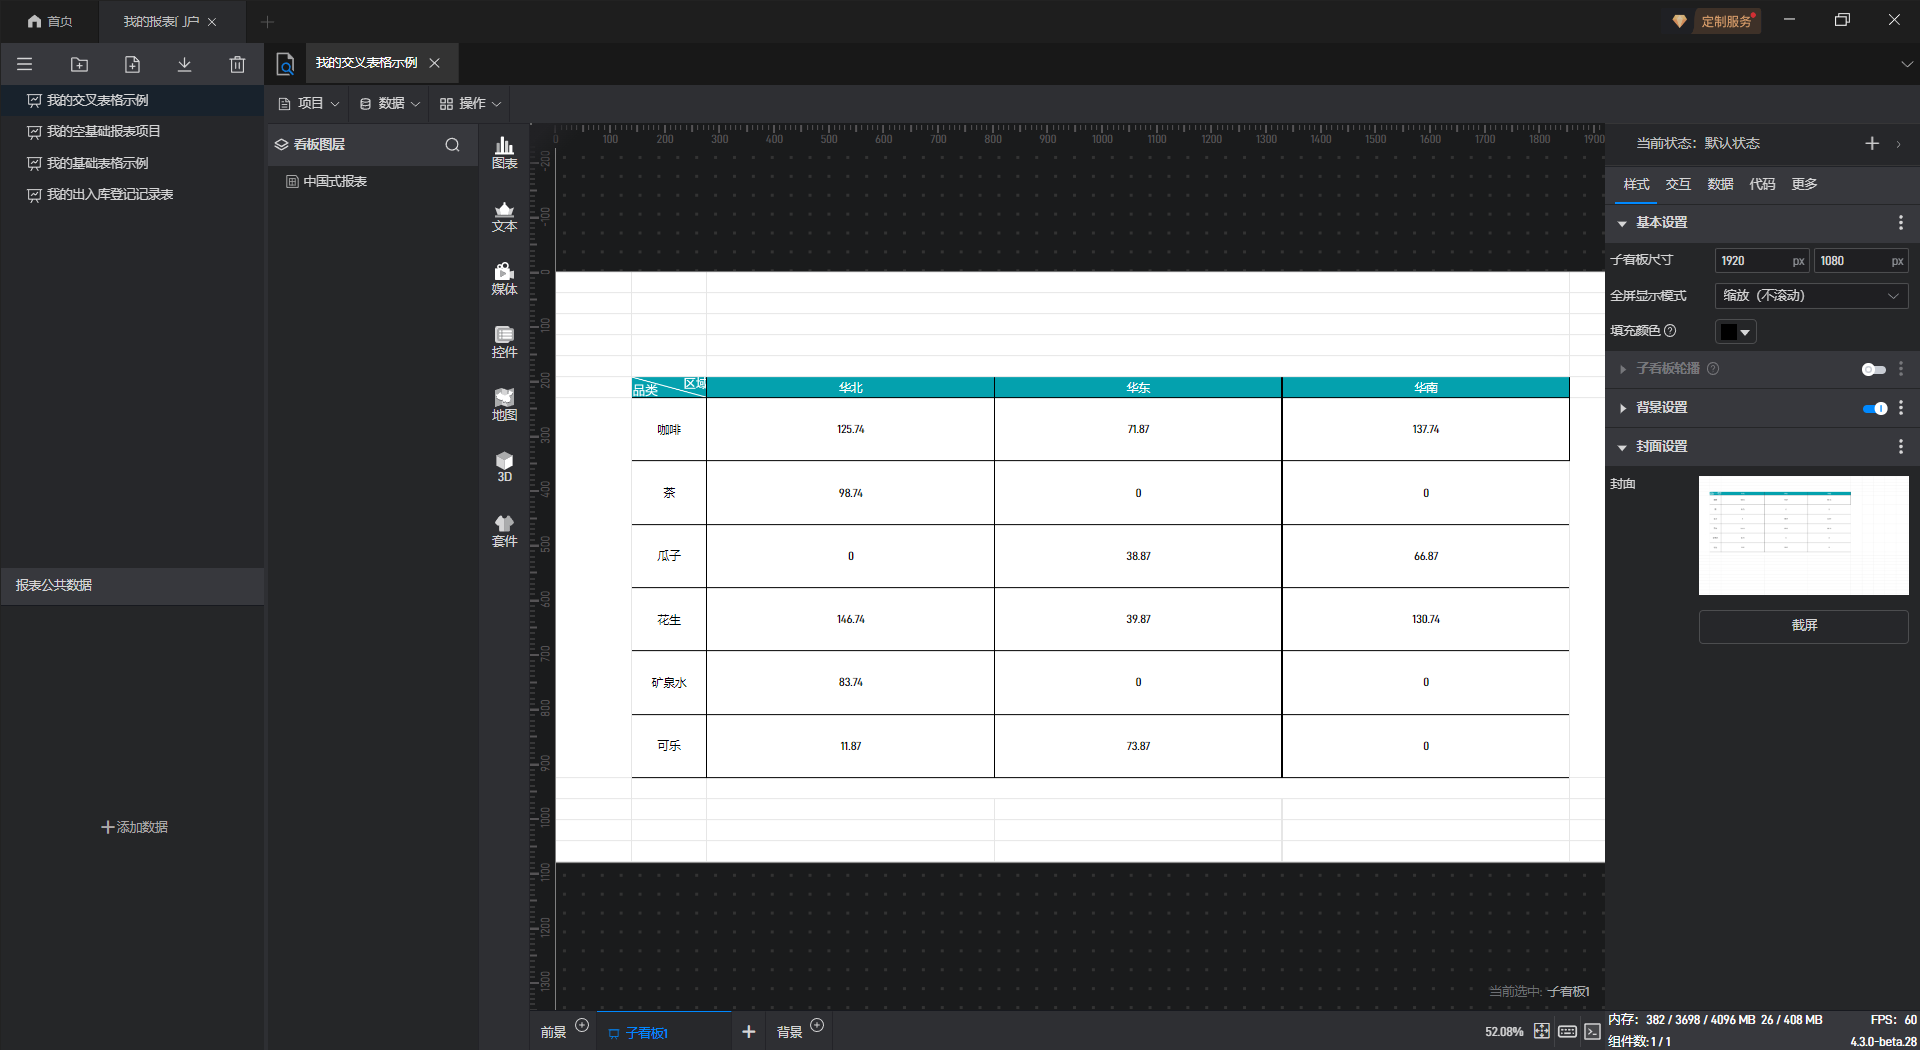Expand the 背景设置 section
Viewport: 1920px width, 1050px height.
point(1622,408)
